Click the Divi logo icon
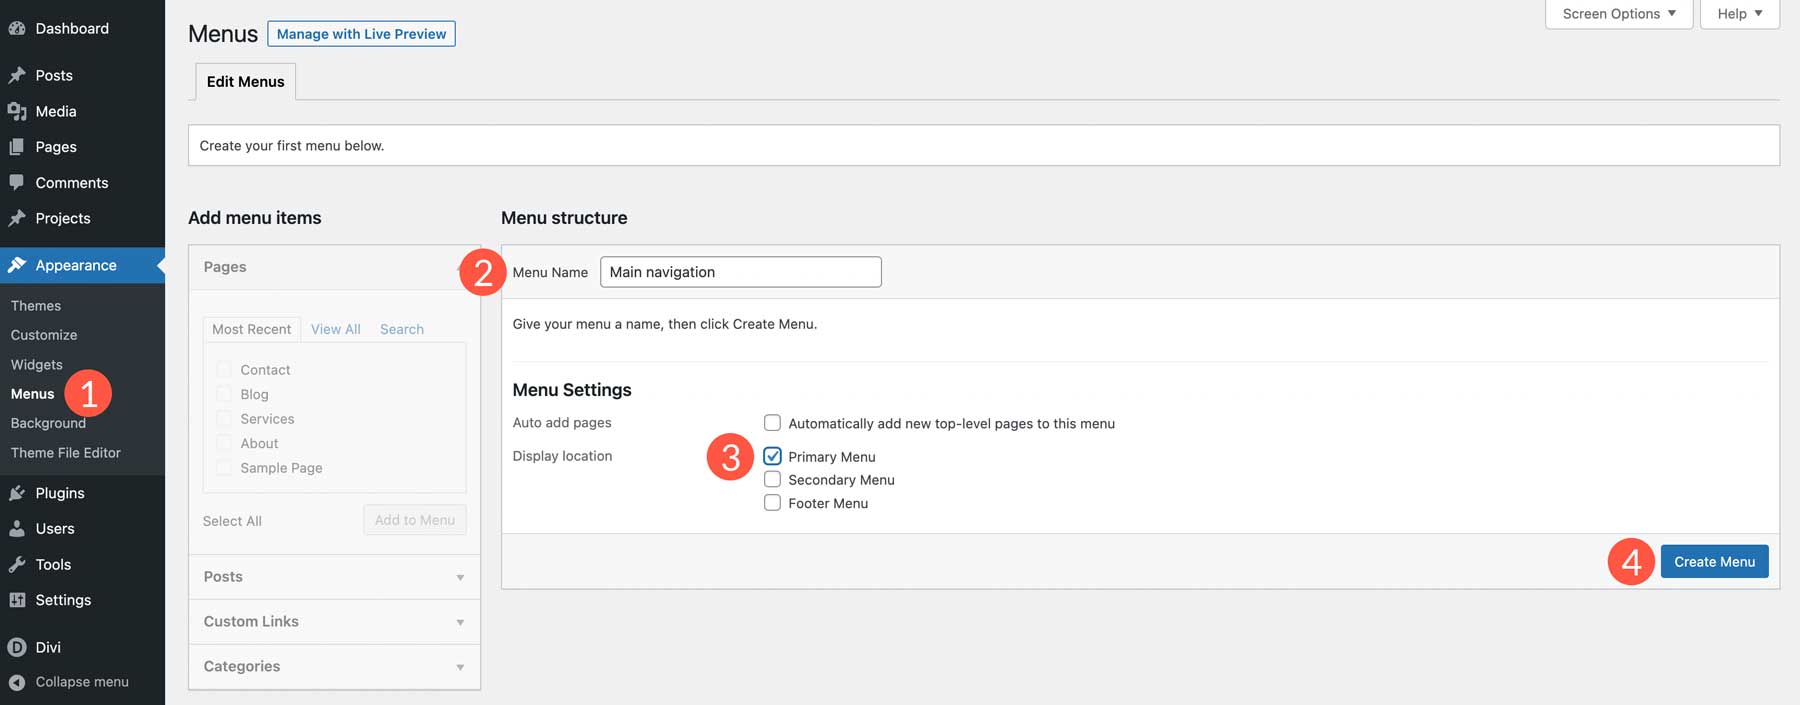This screenshot has height=705, width=1800. click(x=17, y=647)
